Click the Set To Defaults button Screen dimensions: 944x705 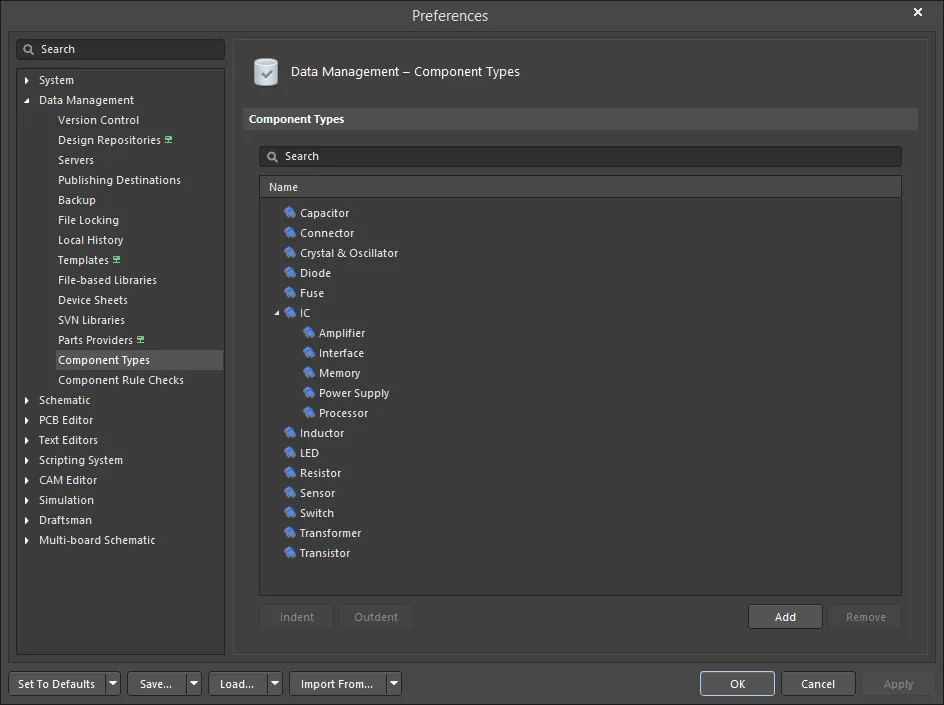coord(57,683)
